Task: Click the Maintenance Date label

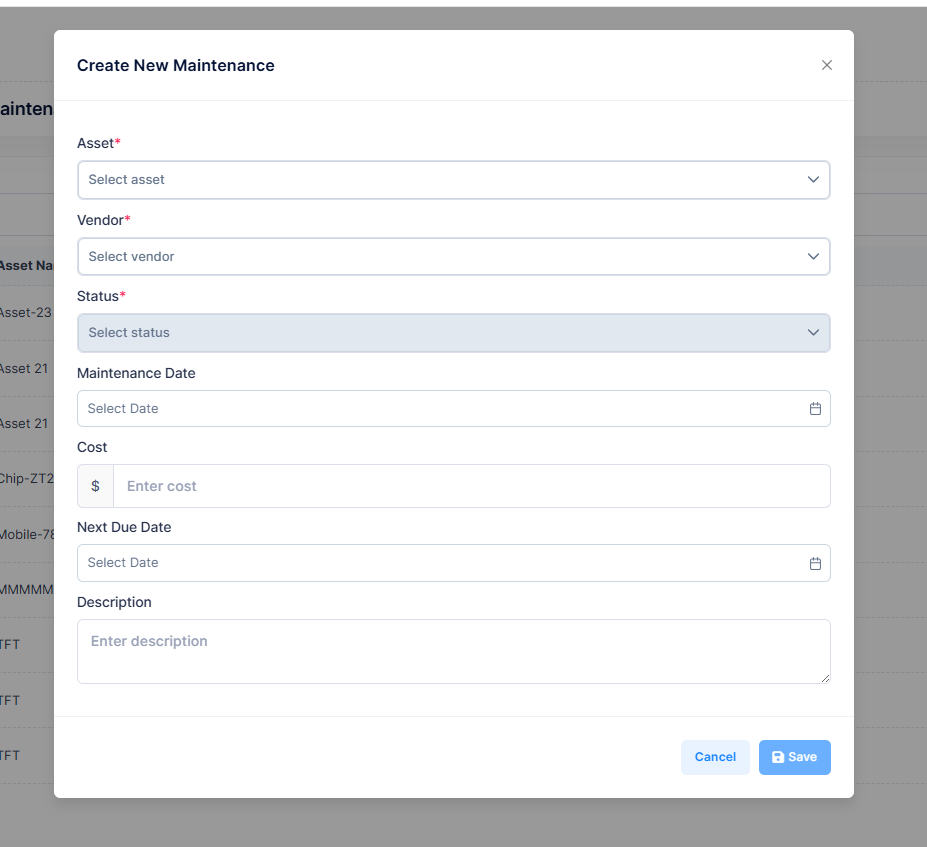Action: (x=136, y=373)
